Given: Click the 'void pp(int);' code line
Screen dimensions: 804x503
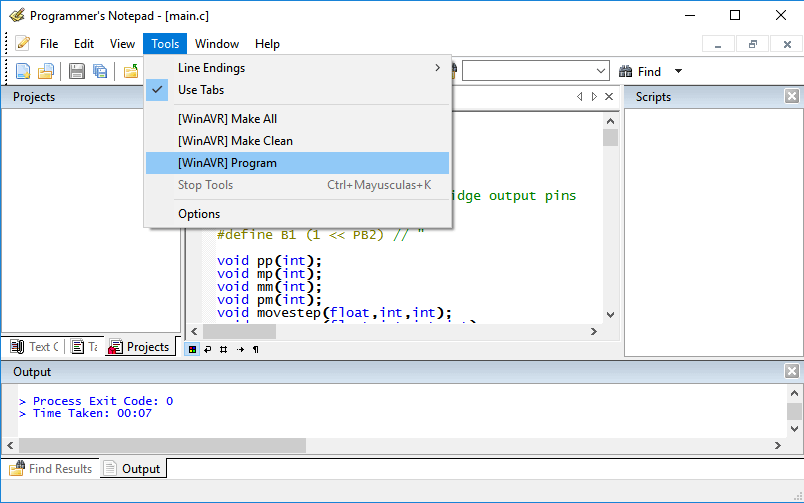Looking at the screenshot, I should point(269,260).
